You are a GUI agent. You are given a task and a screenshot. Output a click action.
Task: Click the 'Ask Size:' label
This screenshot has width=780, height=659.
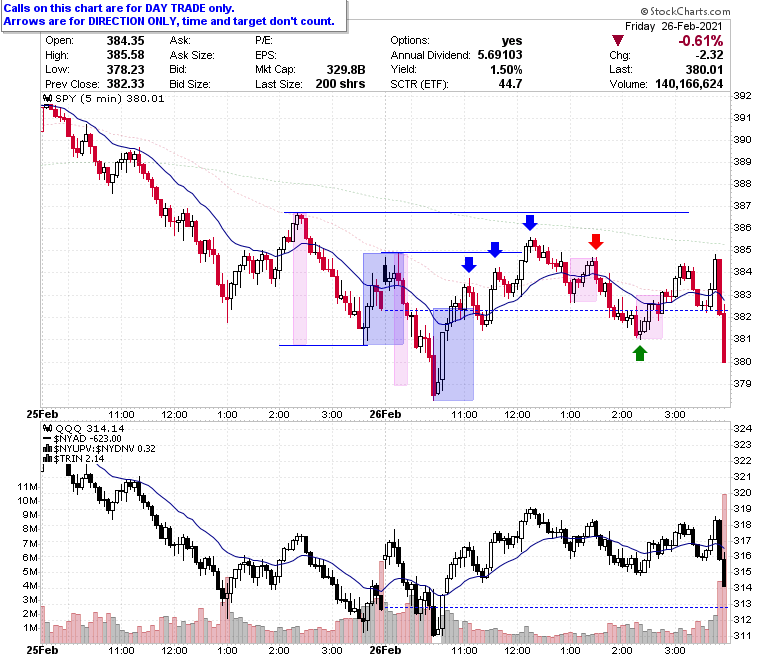click(192, 55)
